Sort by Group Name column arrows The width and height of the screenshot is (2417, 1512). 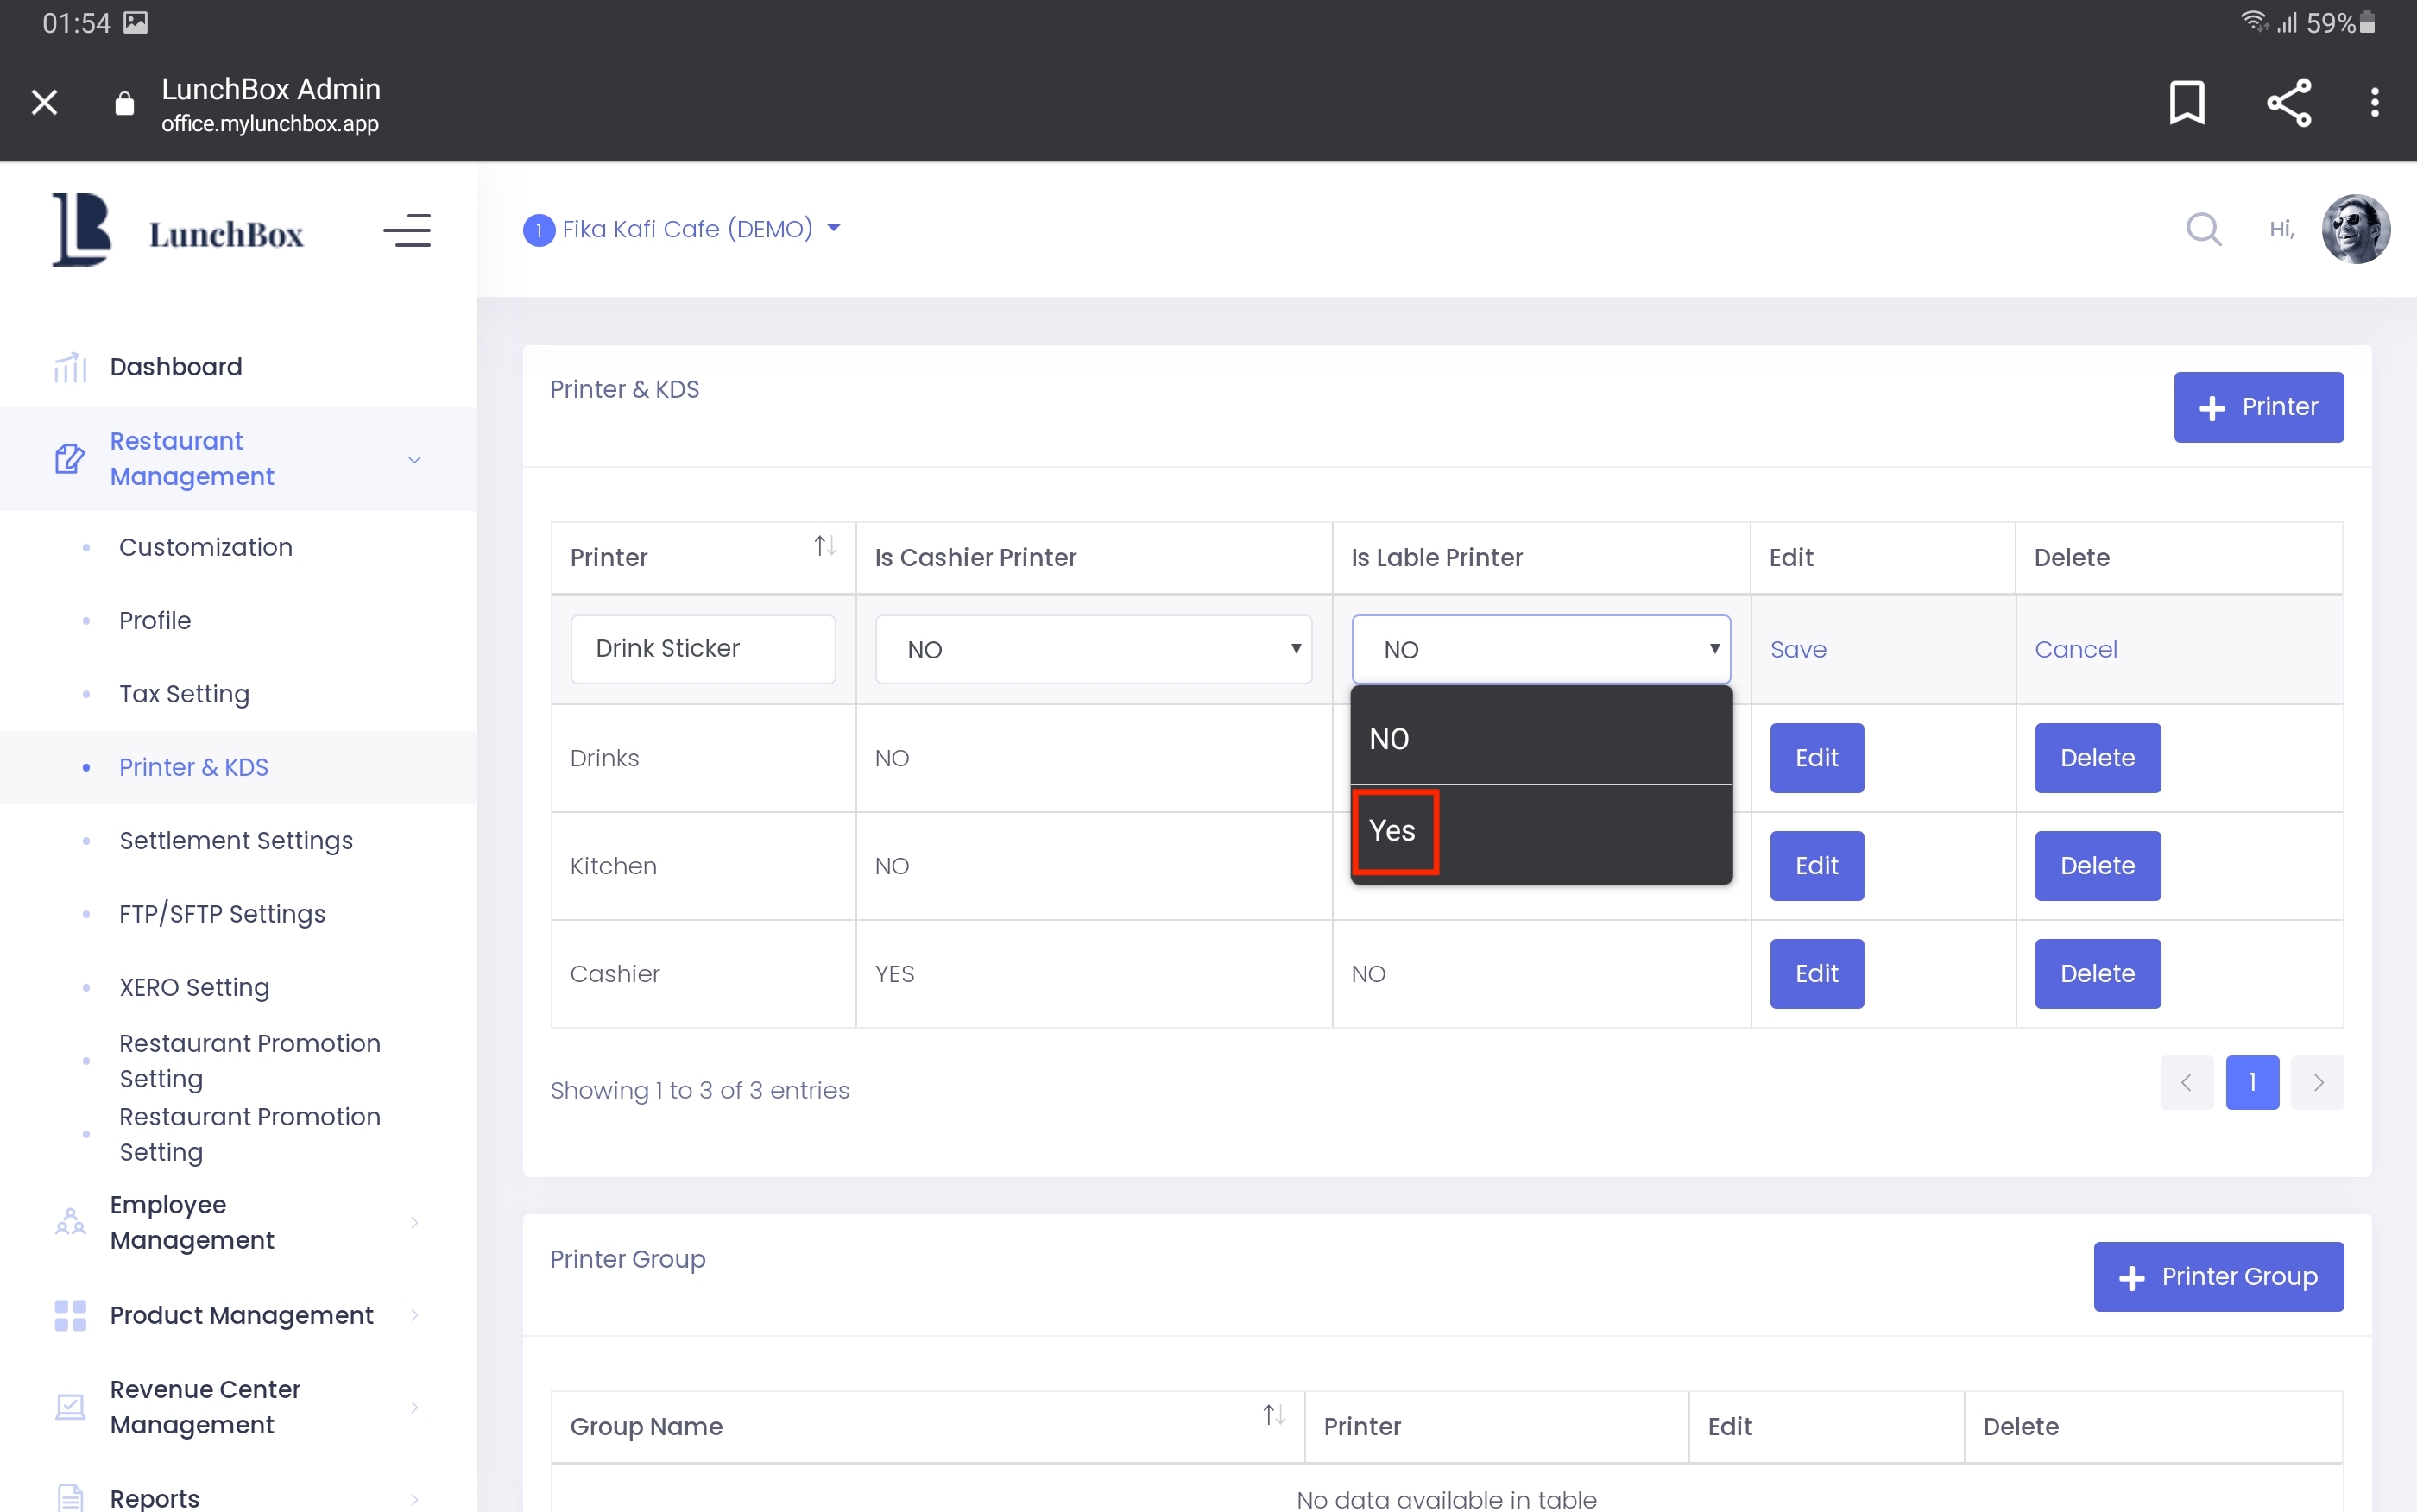1273,1415
